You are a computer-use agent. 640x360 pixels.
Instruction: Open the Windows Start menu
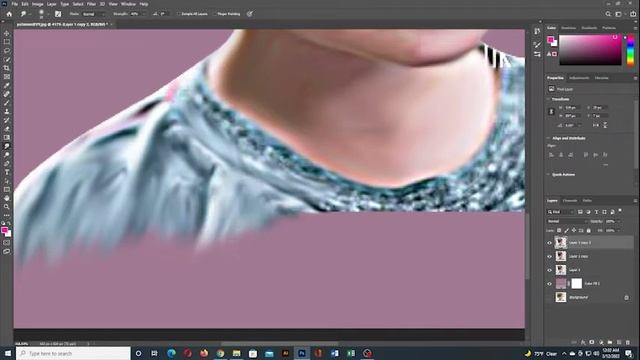tap(8, 353)
